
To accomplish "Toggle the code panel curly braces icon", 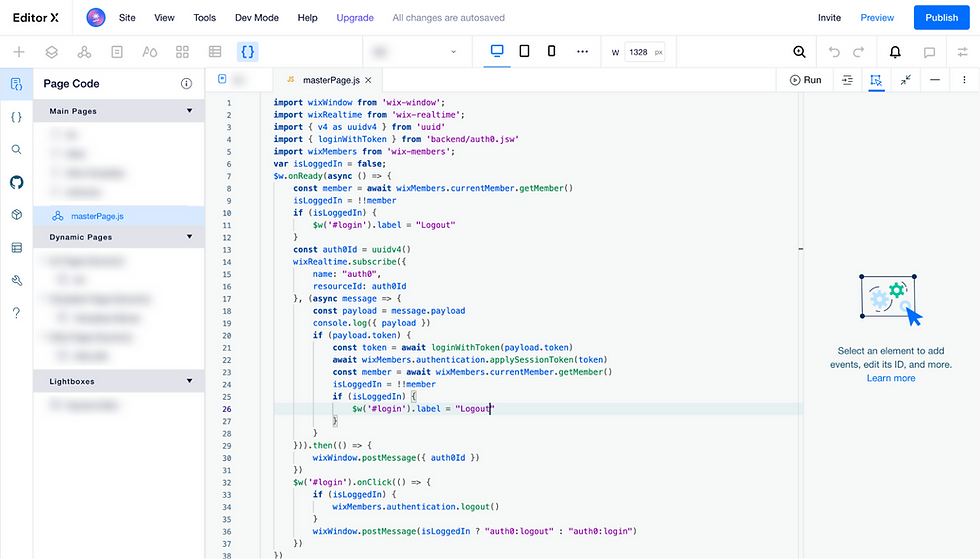I will (x=248, y=52).
